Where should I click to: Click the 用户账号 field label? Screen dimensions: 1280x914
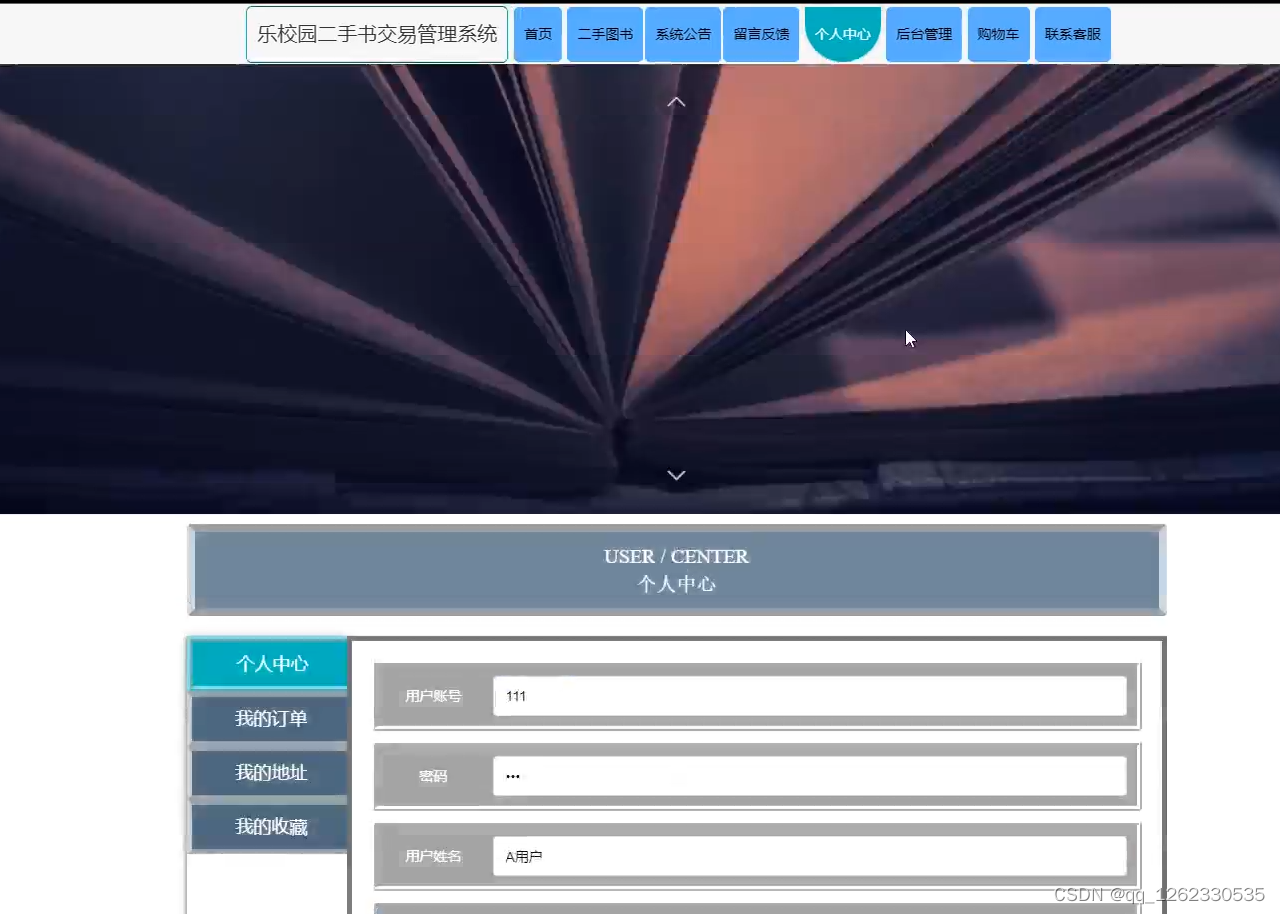click(x=433, y=696)
